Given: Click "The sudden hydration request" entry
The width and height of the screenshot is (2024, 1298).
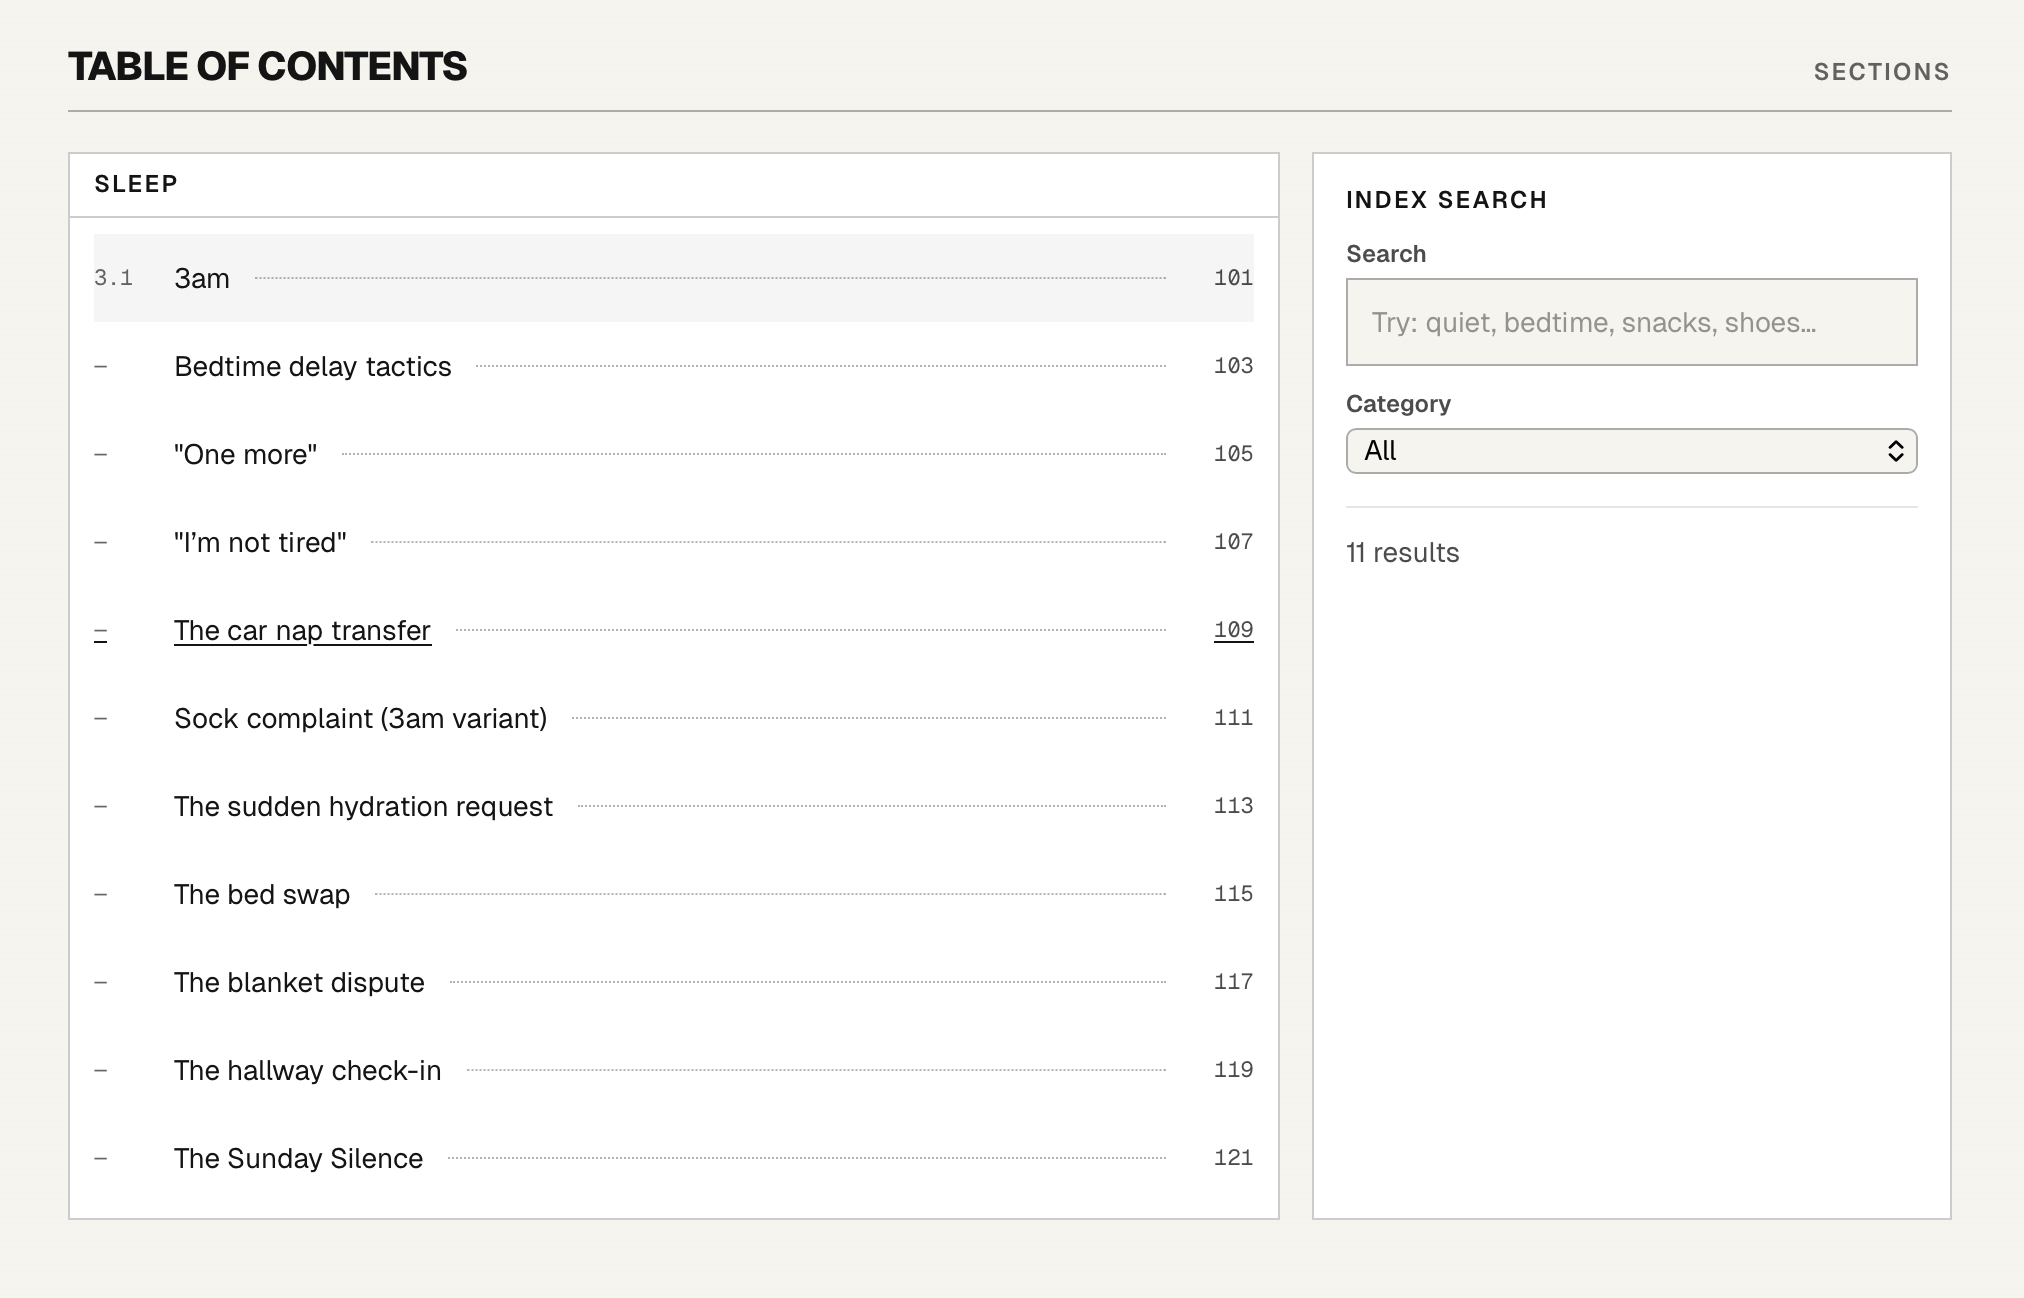Looking at the screenshot, I should (x=364, y=806).
